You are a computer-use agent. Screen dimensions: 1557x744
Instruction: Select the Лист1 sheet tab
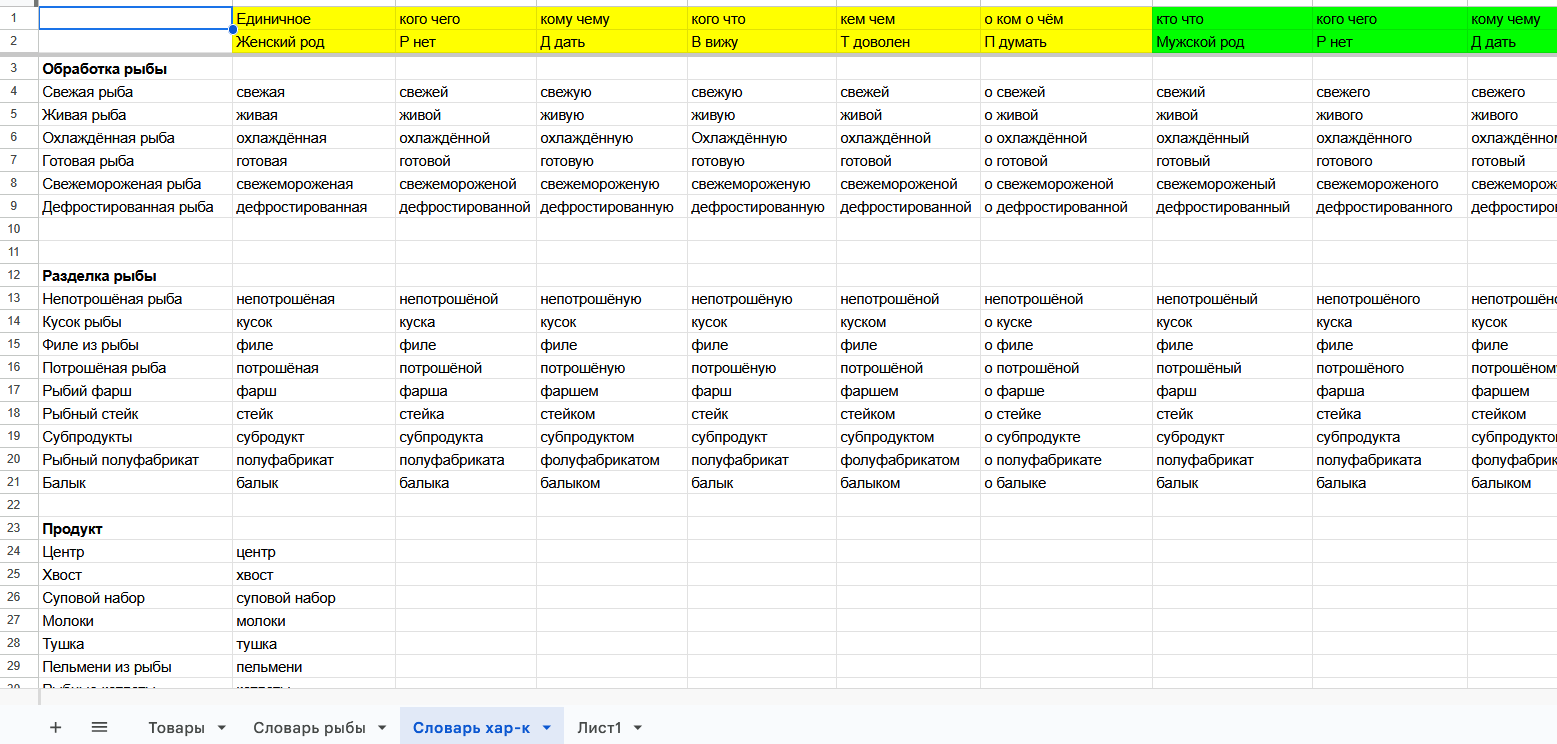(x=598, y=727)
